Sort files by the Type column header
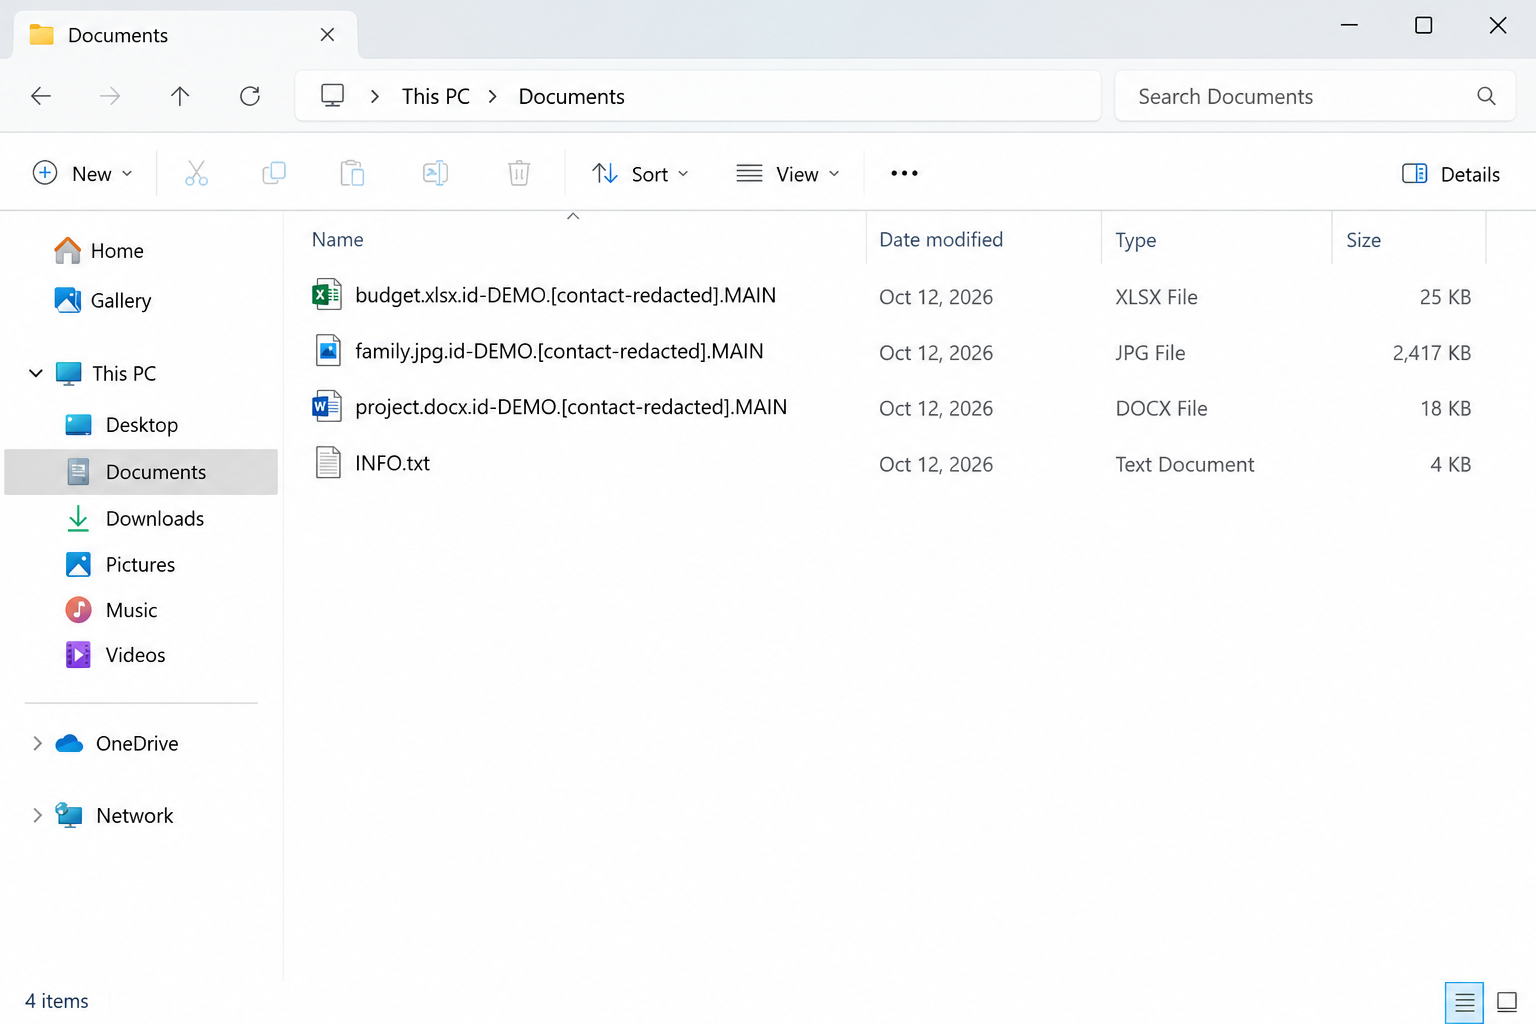The image size is (1536, 1024). click(1136, 240)
